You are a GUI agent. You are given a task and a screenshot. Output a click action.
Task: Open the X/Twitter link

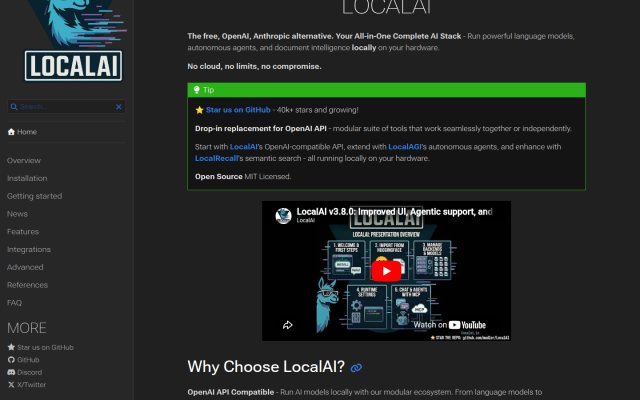coord(32,384)
